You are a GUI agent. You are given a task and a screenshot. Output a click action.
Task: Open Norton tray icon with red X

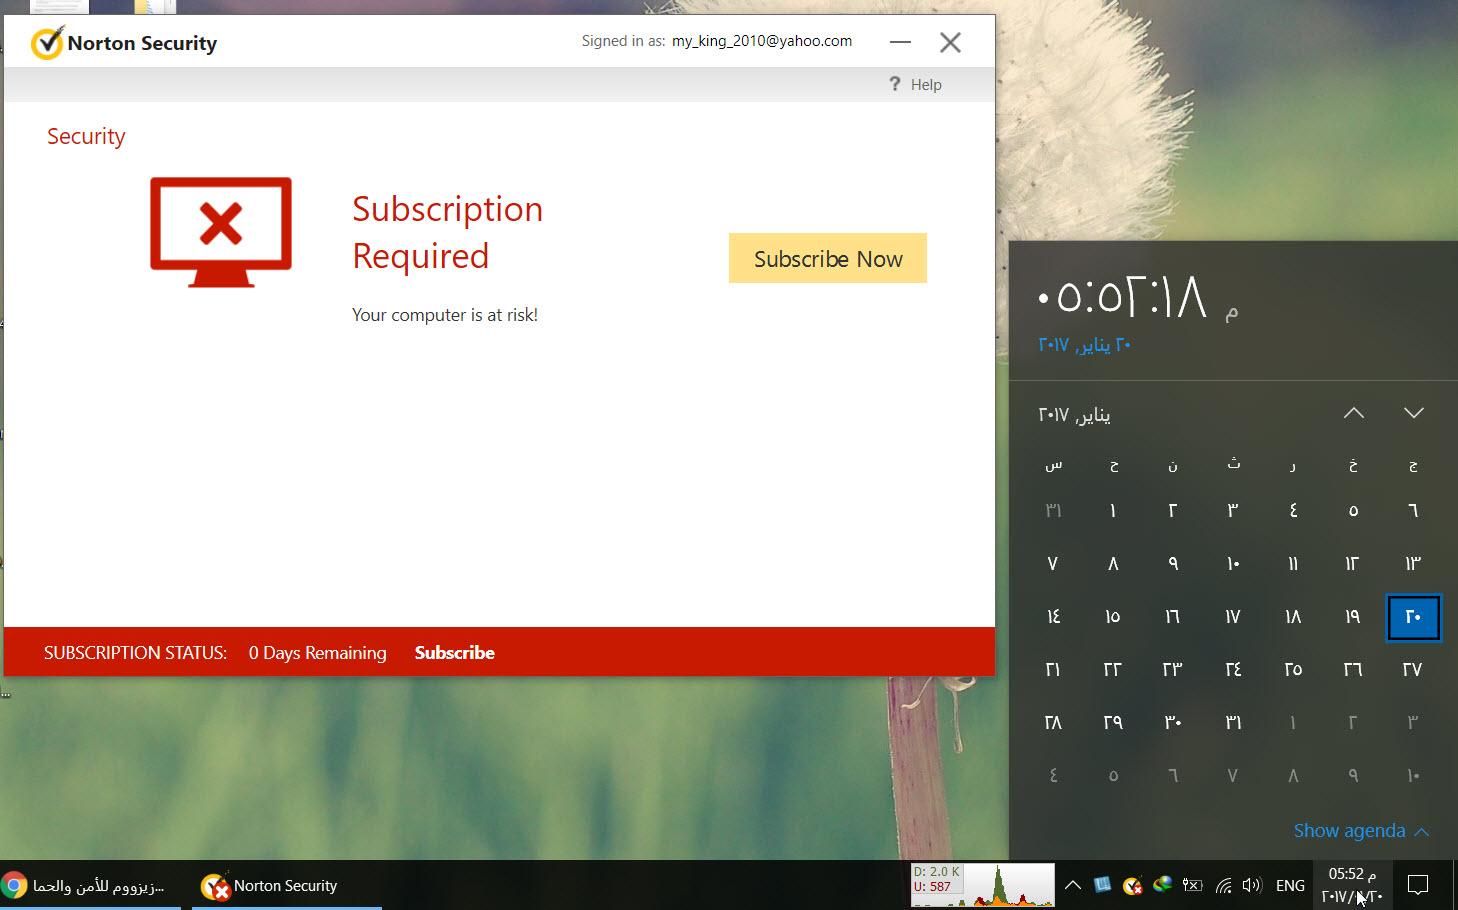click(x=1132, y=885)
